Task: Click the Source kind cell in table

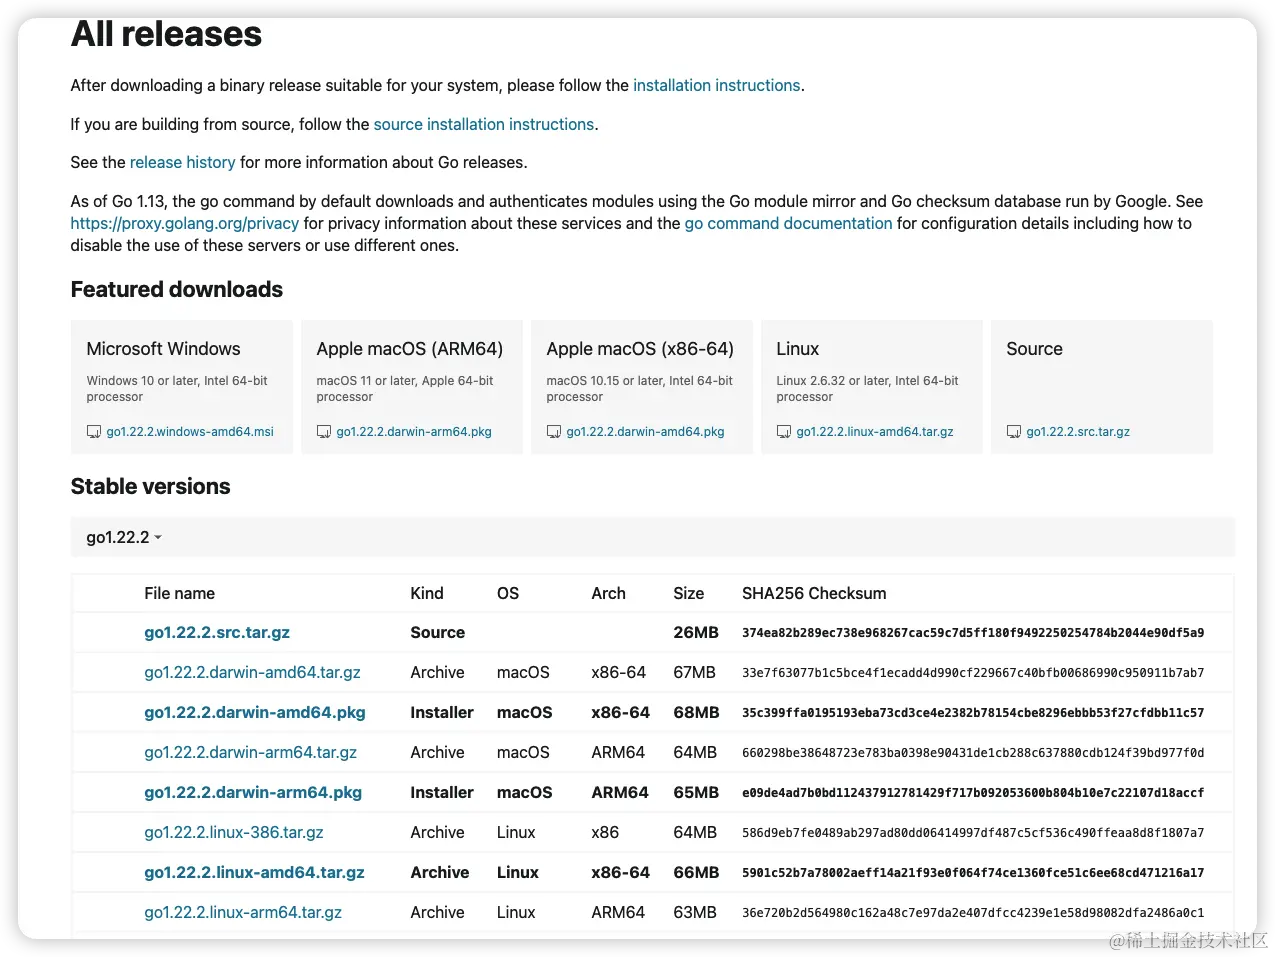Action: (x=437, y=632)
